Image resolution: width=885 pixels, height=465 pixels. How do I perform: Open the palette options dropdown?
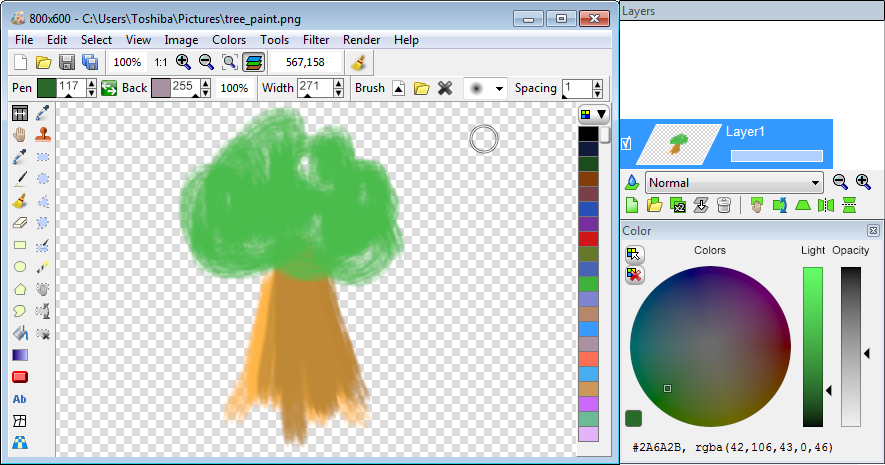(594, 115)
